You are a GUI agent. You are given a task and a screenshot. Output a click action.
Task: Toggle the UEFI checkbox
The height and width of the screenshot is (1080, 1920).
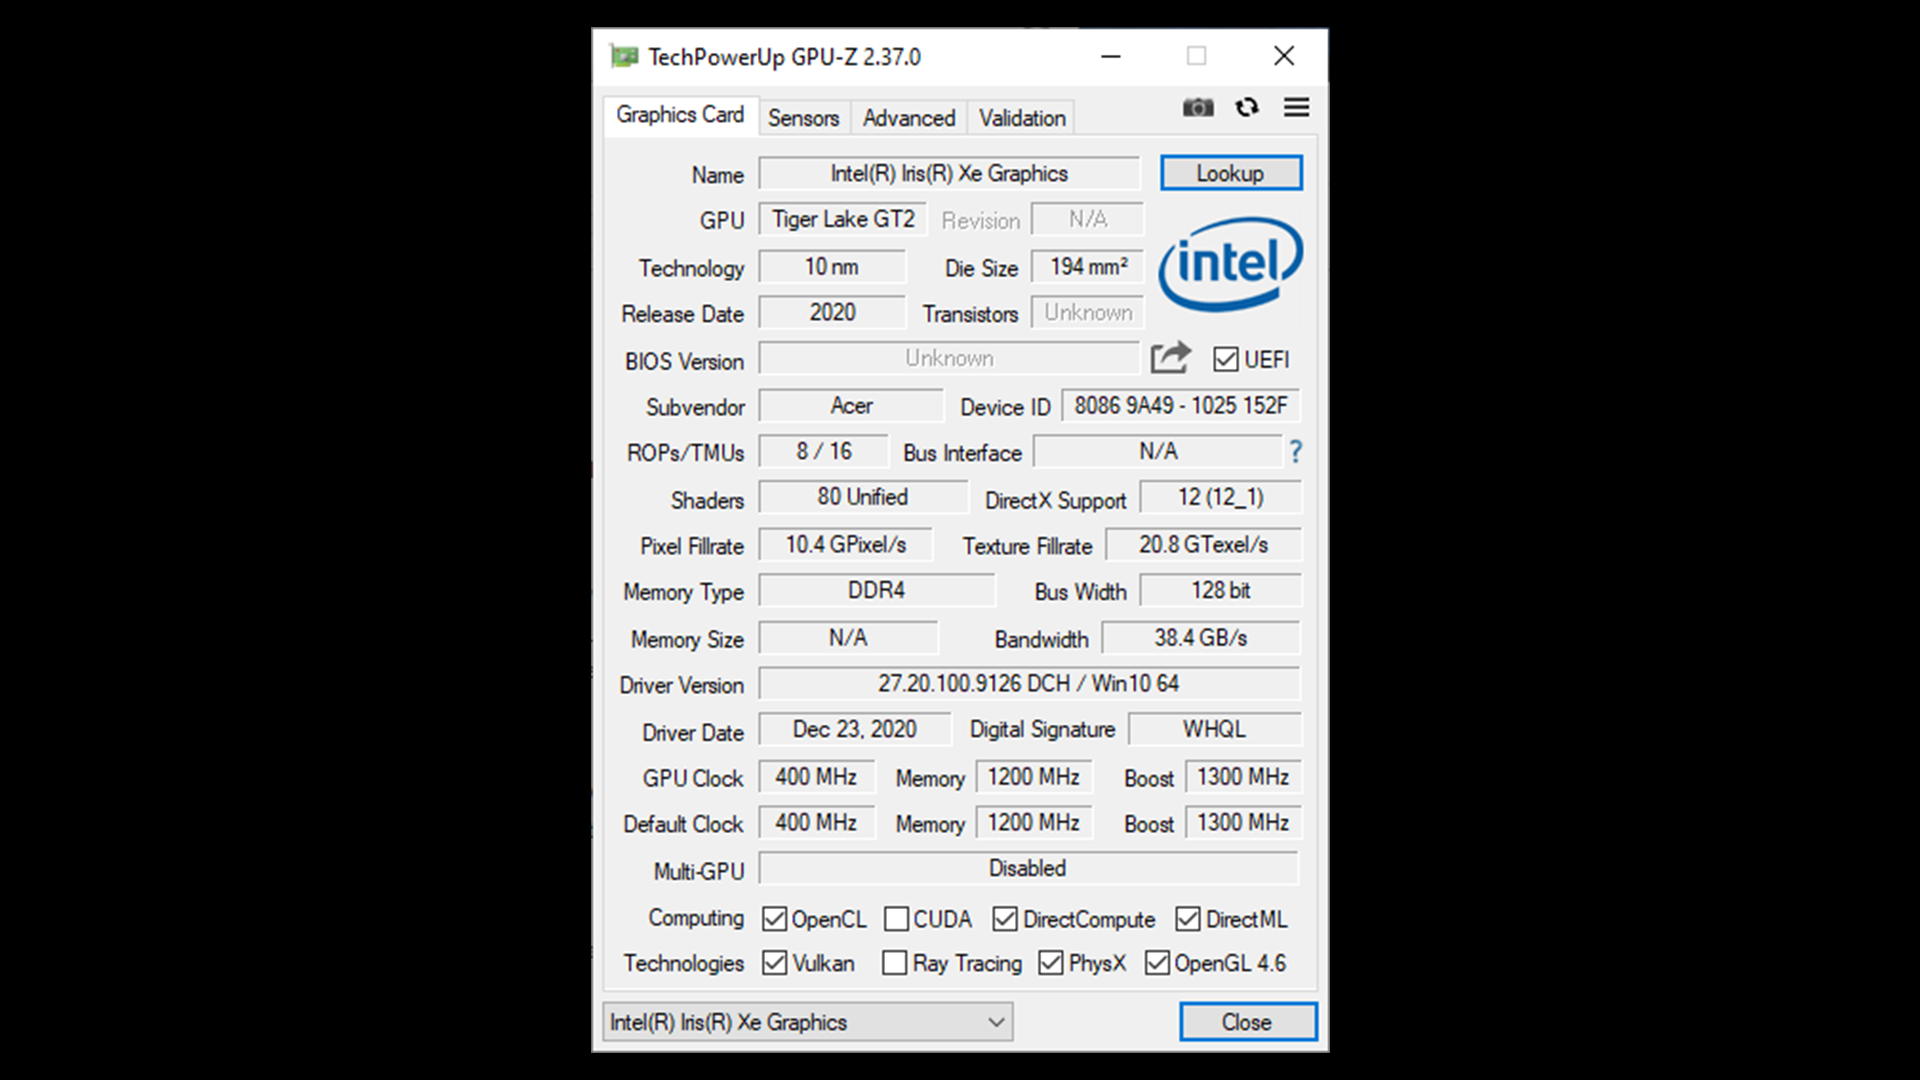(1225, 359)
